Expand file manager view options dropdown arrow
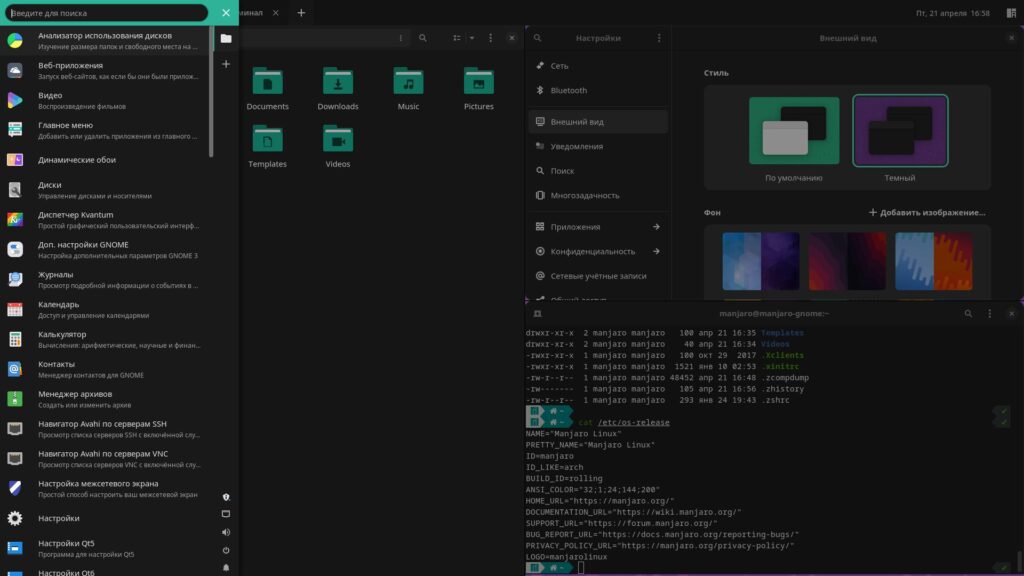This screenshot has height=576, width=1024. coord(472,38)
